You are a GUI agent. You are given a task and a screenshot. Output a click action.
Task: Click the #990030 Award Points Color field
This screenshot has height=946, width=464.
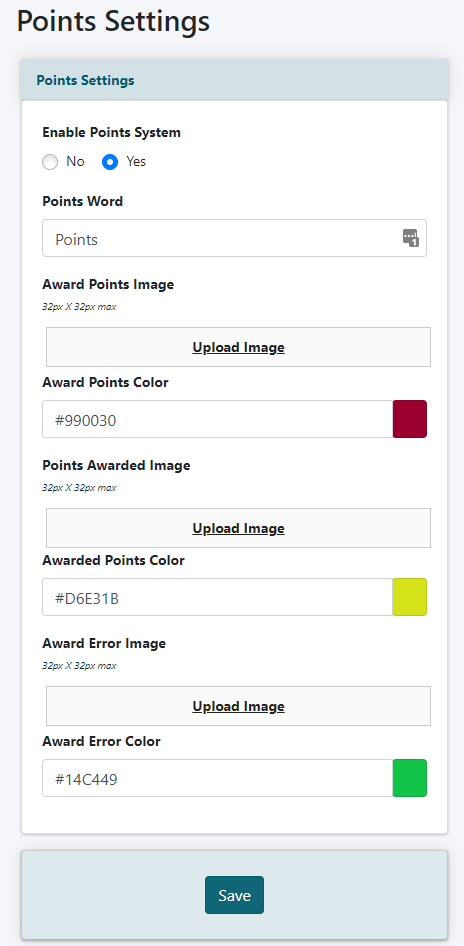pos(217,419)
